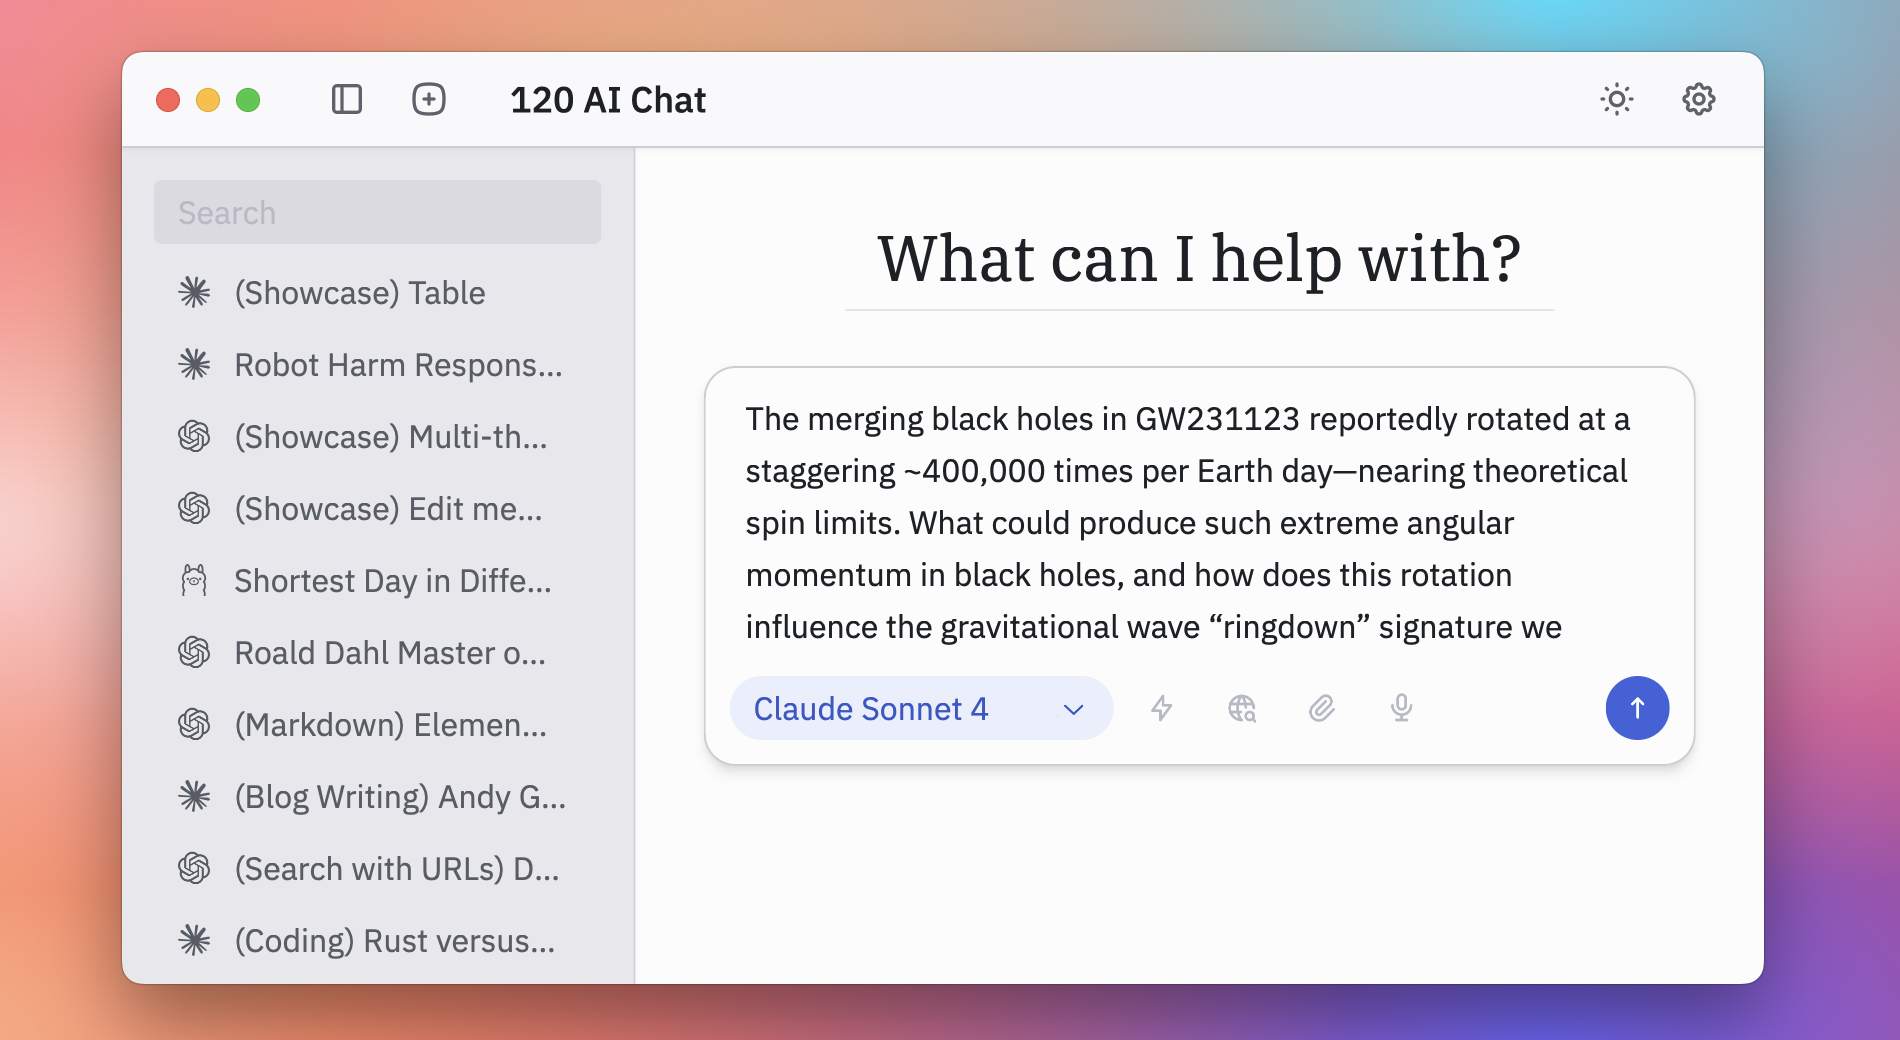The height and width of the screenshot is (1040, 1900).
Task: Switch light/dark theme with sun icon
Action: click(1616, 100)
